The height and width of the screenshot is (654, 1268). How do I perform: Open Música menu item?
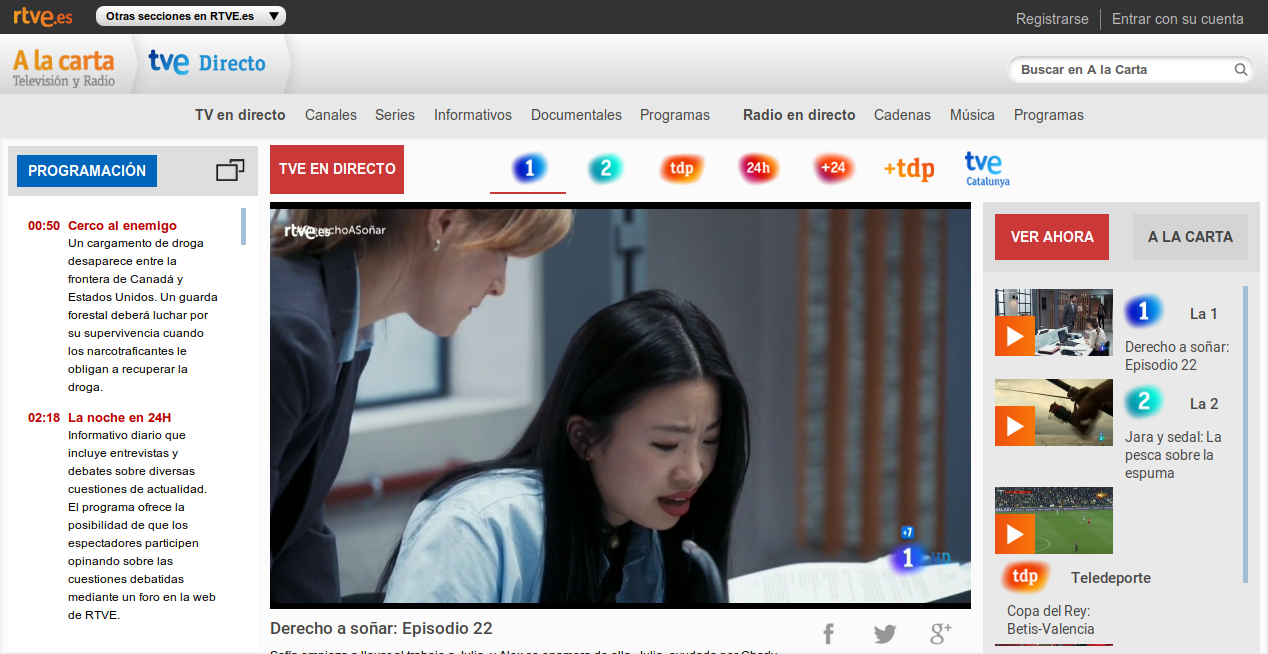[x=972, y=115]
